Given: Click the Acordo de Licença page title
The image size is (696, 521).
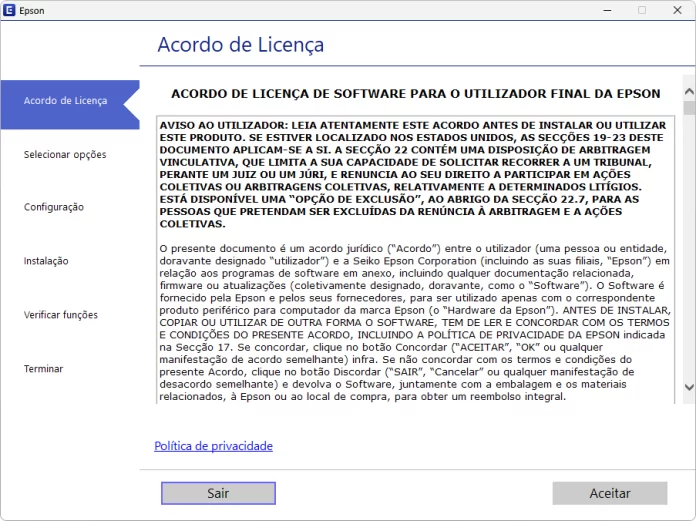Looking at the screenshot, I should [x=241, y=45].
